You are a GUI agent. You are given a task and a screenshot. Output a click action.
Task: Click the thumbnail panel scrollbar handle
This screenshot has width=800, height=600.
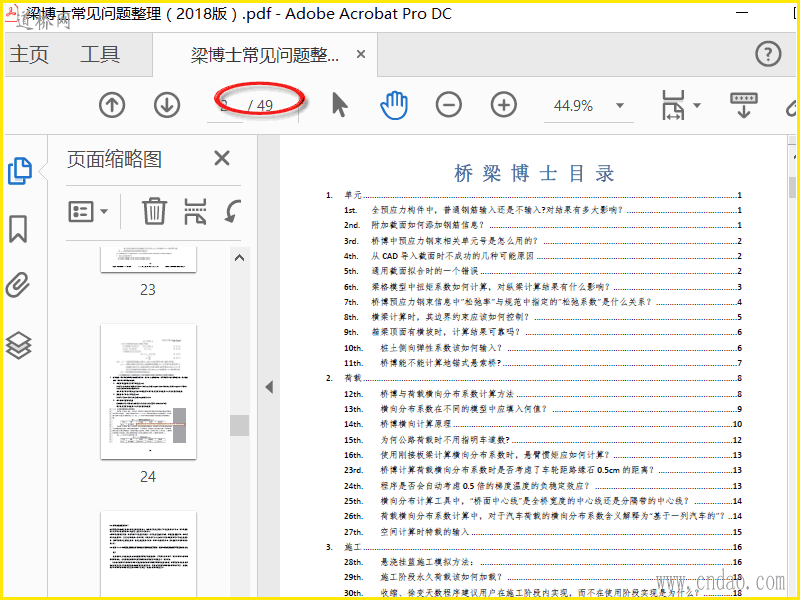point(239,425)
